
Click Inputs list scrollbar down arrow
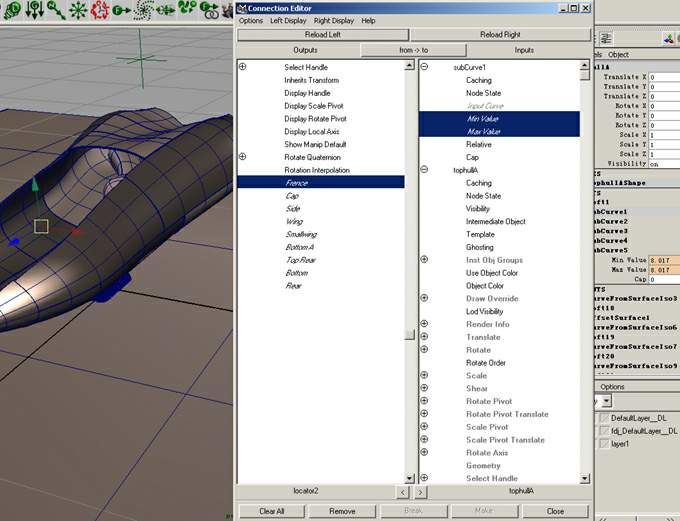(x=585, y=478)
